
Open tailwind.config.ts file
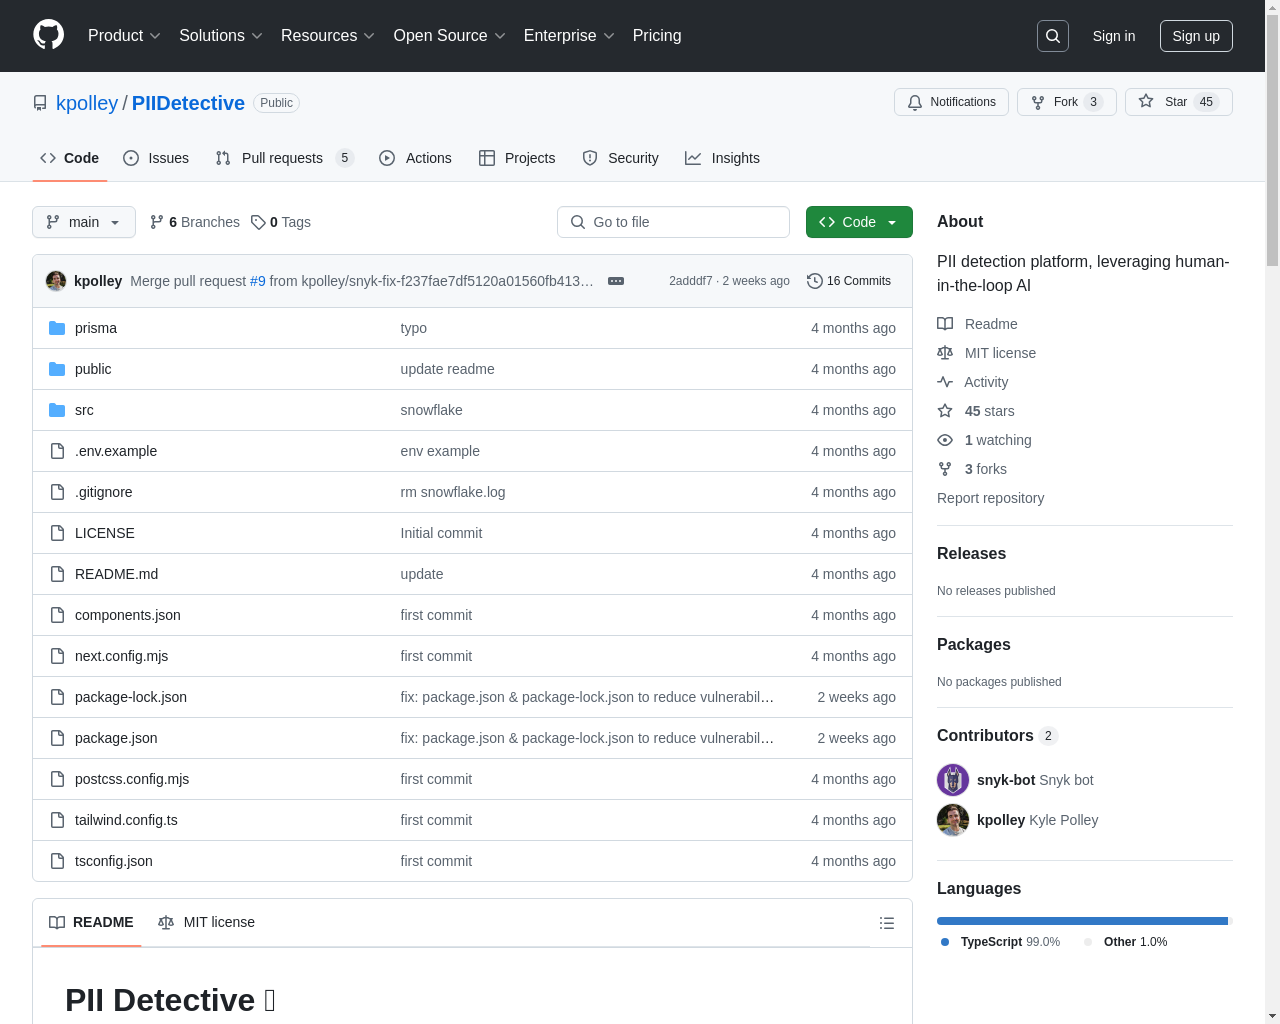tap(126, 820)
